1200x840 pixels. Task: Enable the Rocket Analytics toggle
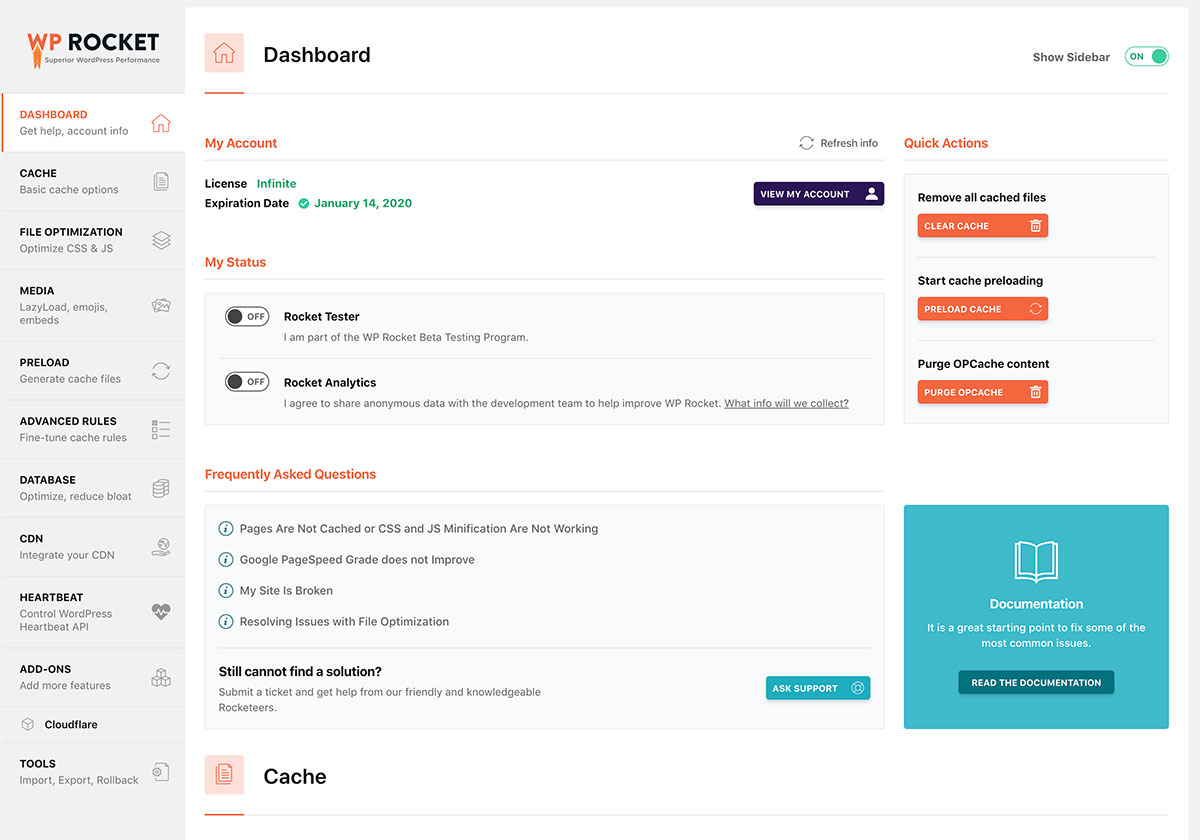point(247,382)
